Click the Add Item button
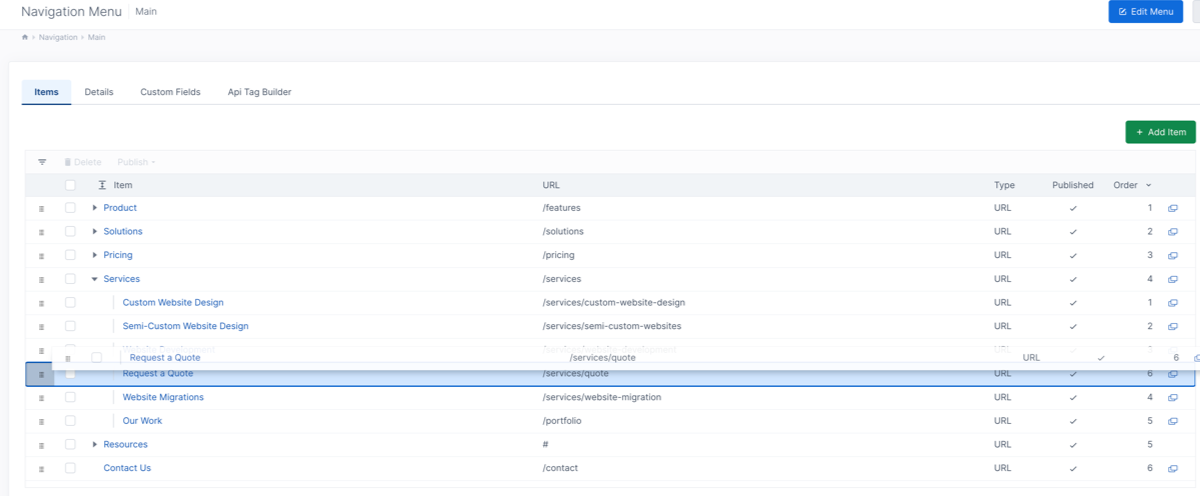This screenshot has width=1200, height=496. pyautogui.click(x=1160, y=132)
